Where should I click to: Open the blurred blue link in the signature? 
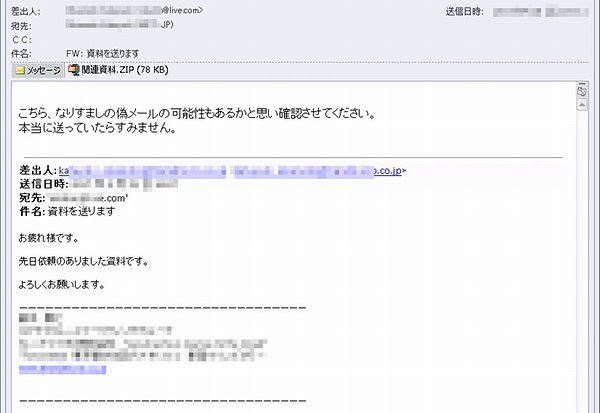[x=62, y=369]
